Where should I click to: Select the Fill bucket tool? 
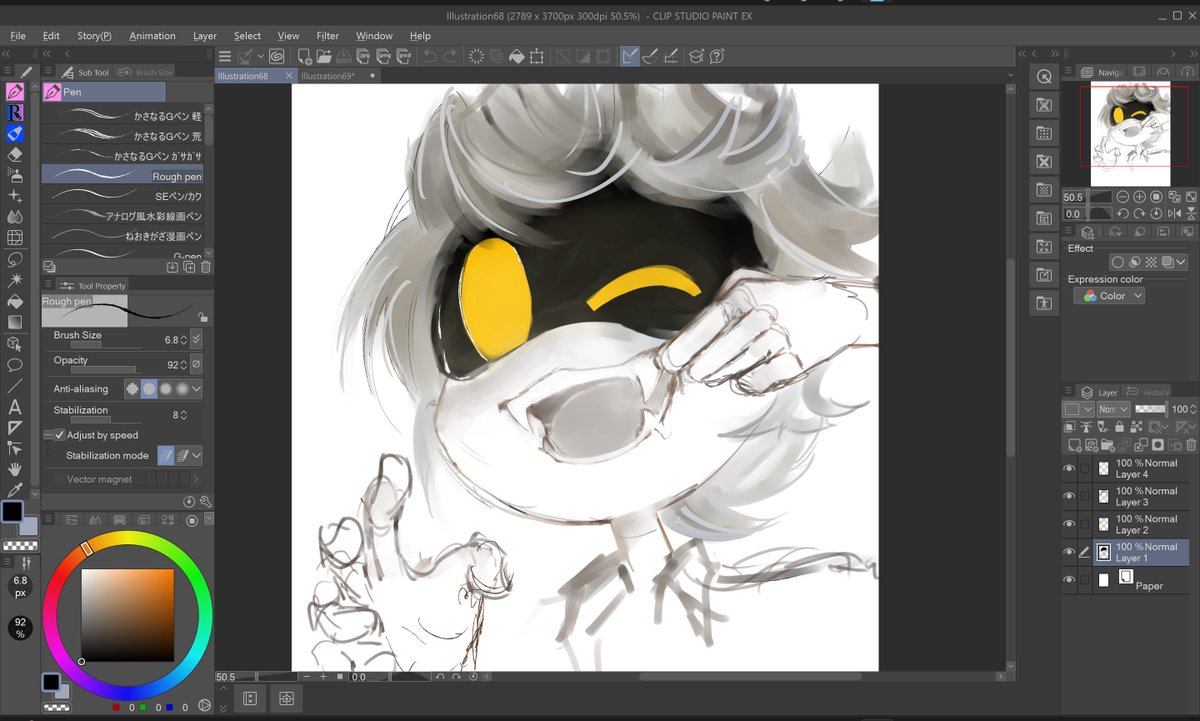pyautogui.click(x=15, y=301)
